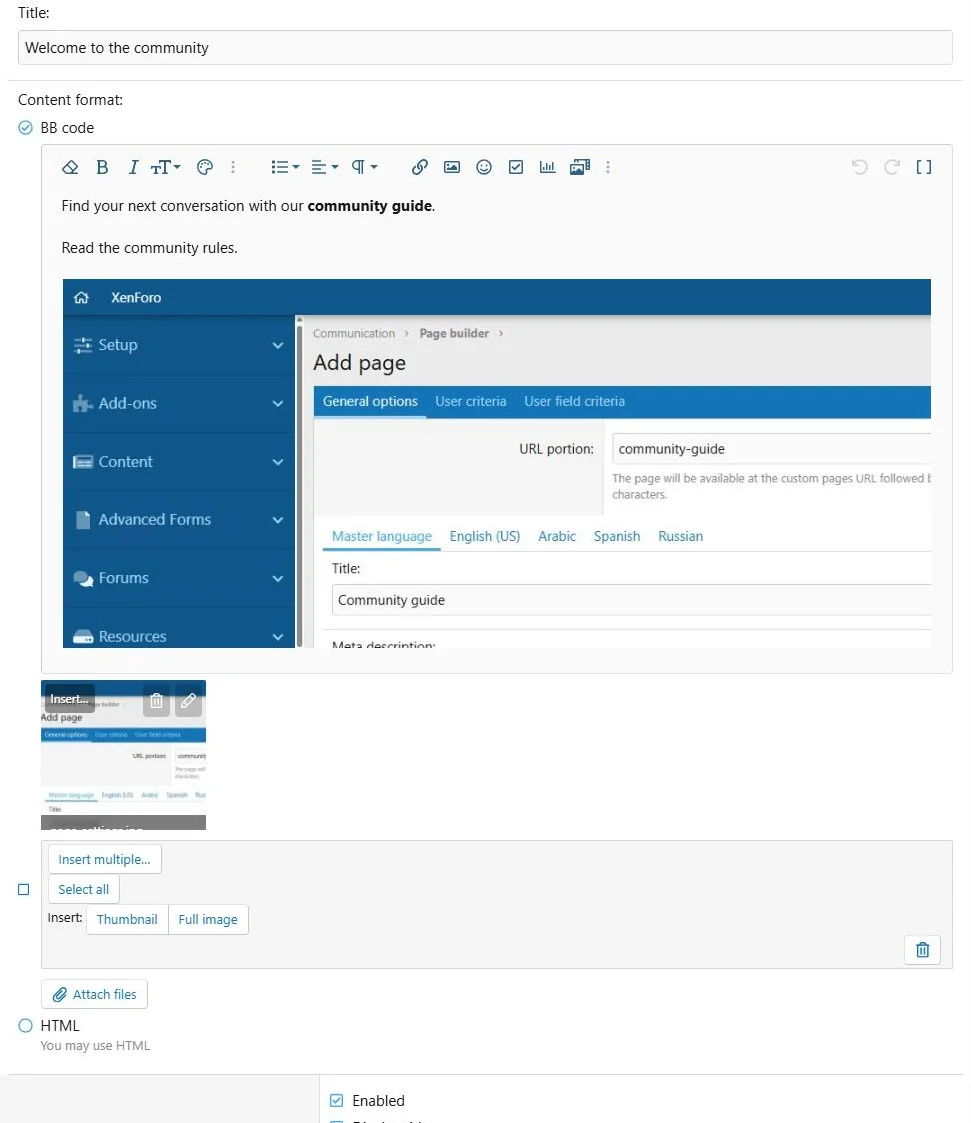Screen dimensions: 971x1123
Task: Click the Title input field
Action: [x=485, y=47]
